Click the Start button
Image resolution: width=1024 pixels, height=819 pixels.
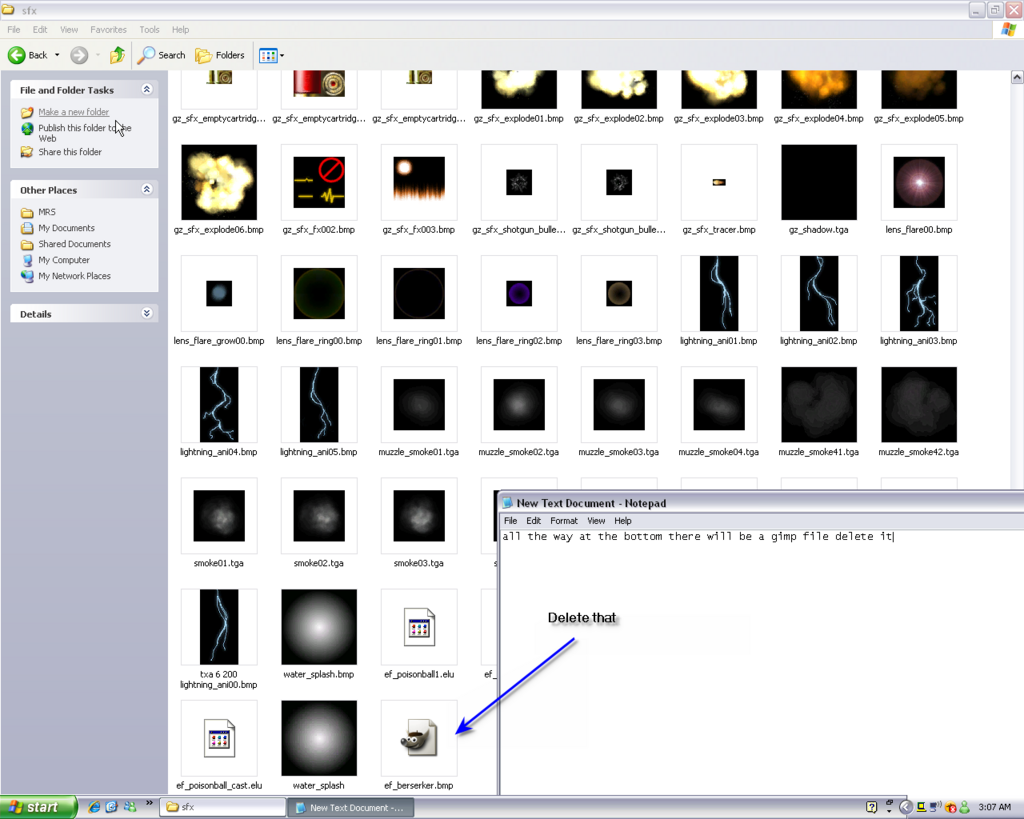tap(38, 807)
